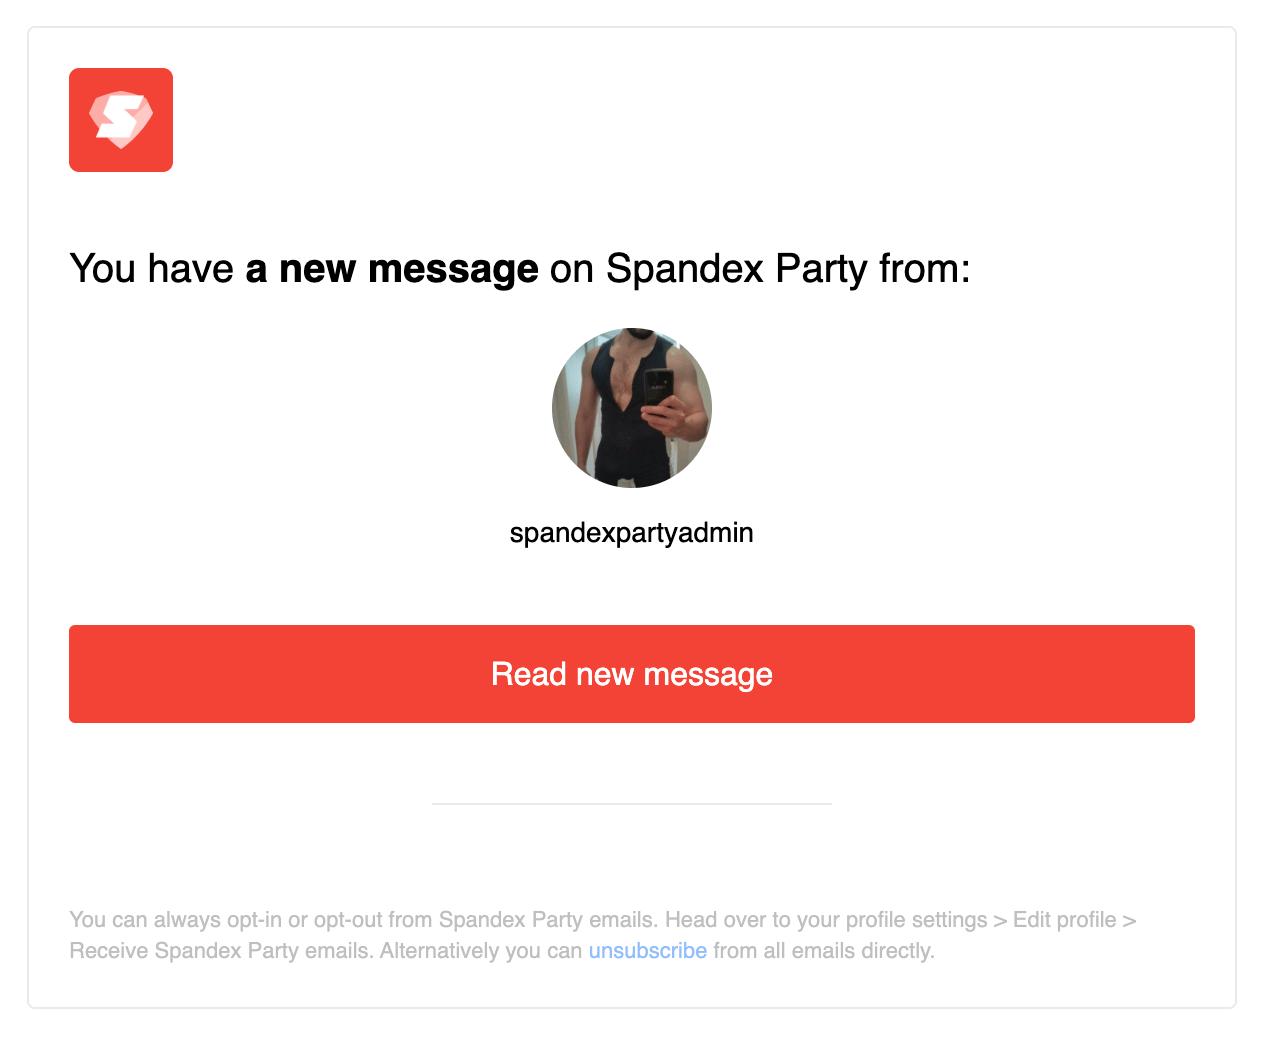Click the "Edit profile" footer text
Screen dimensions: 1266x1042
click(x=1064, y=920)
